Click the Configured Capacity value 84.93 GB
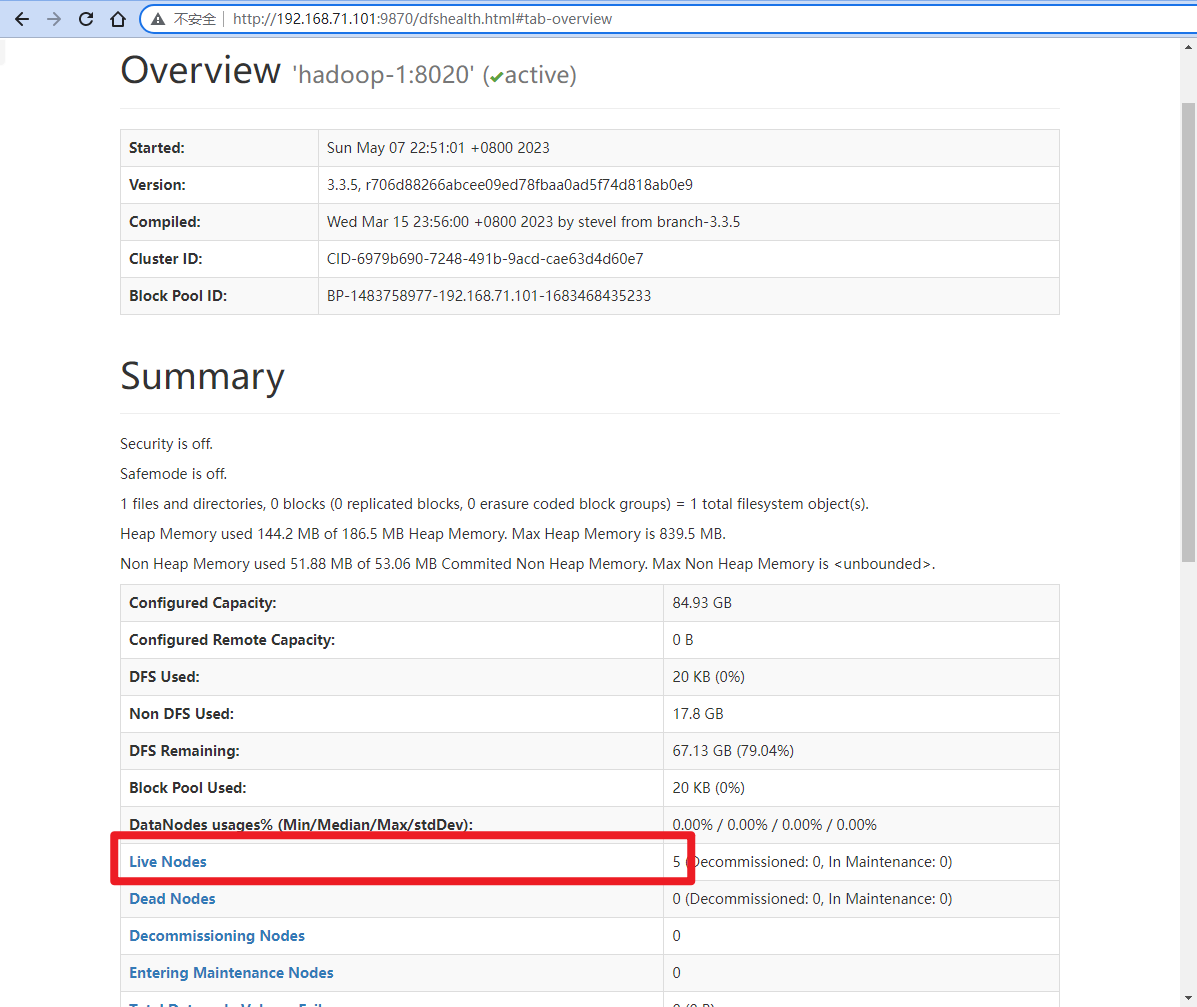 pos(702,602)
